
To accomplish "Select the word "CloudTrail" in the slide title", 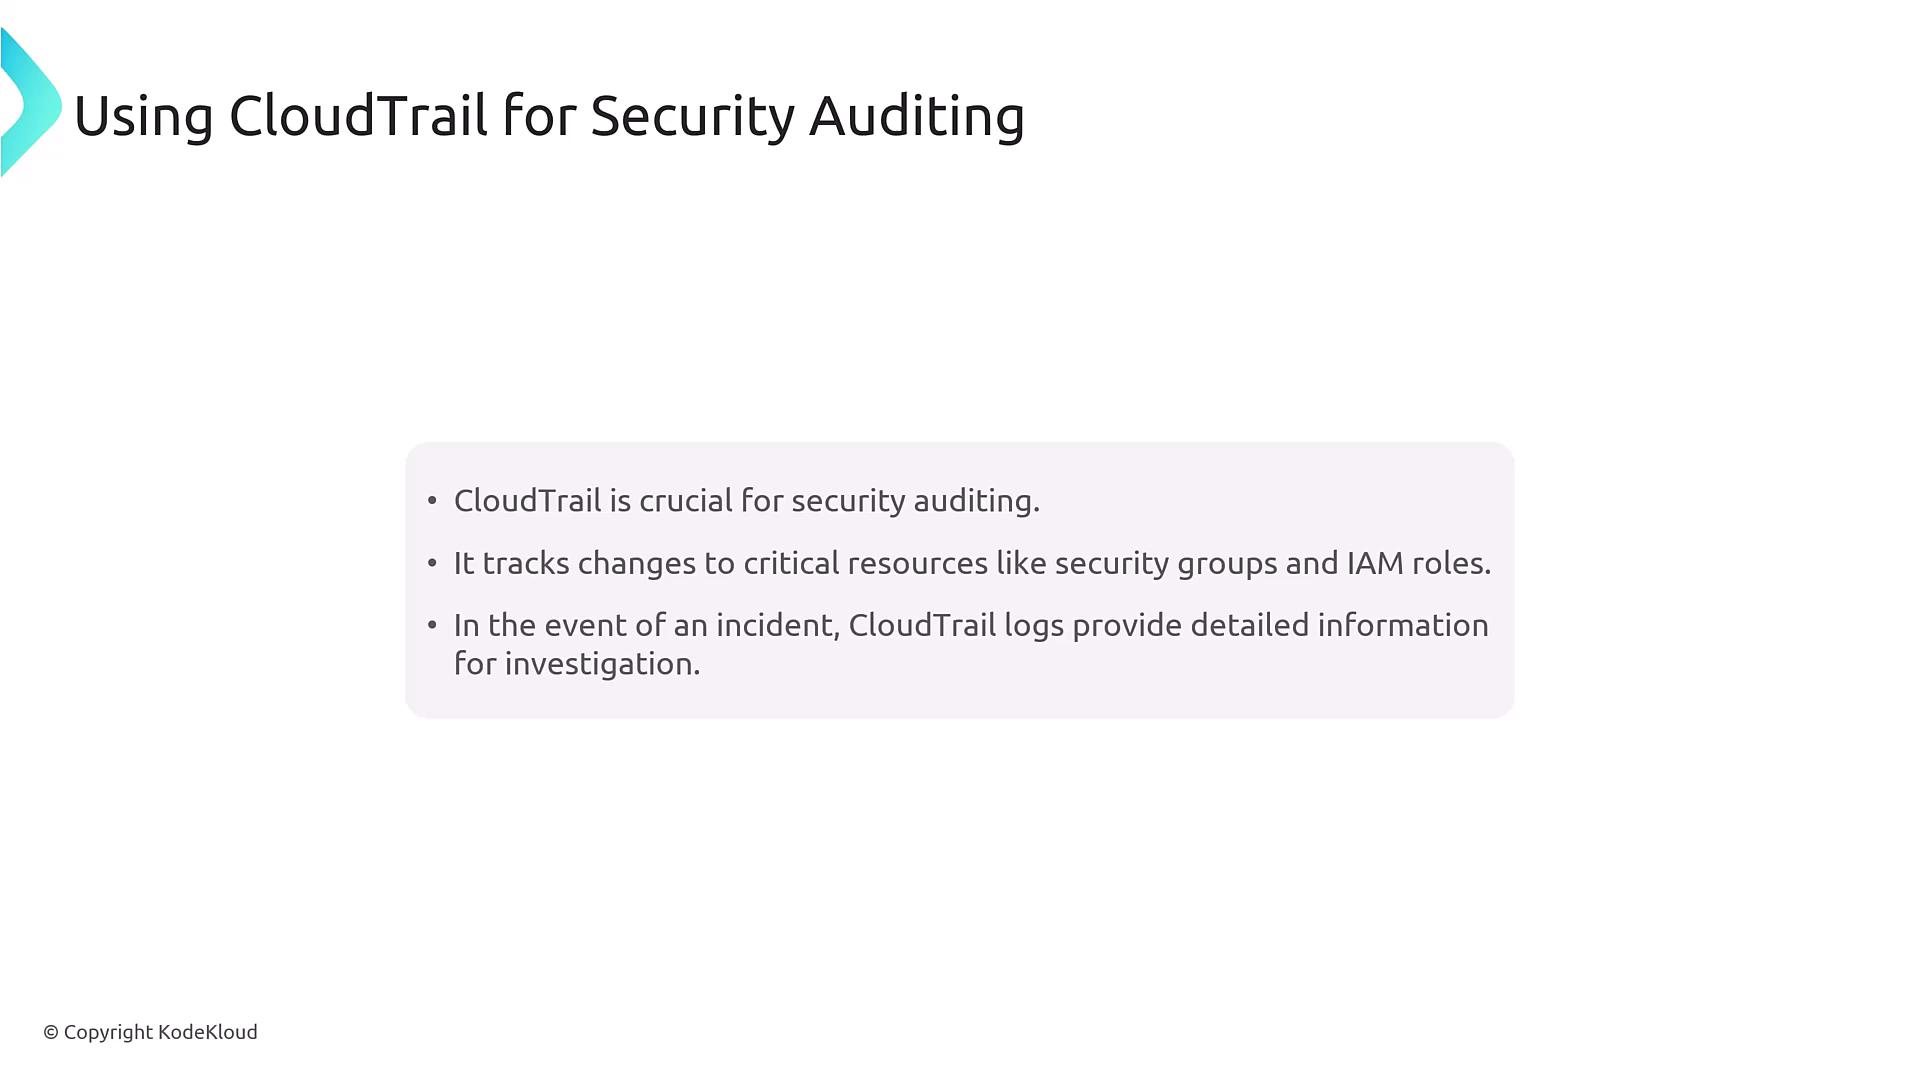I will [358, 116].
